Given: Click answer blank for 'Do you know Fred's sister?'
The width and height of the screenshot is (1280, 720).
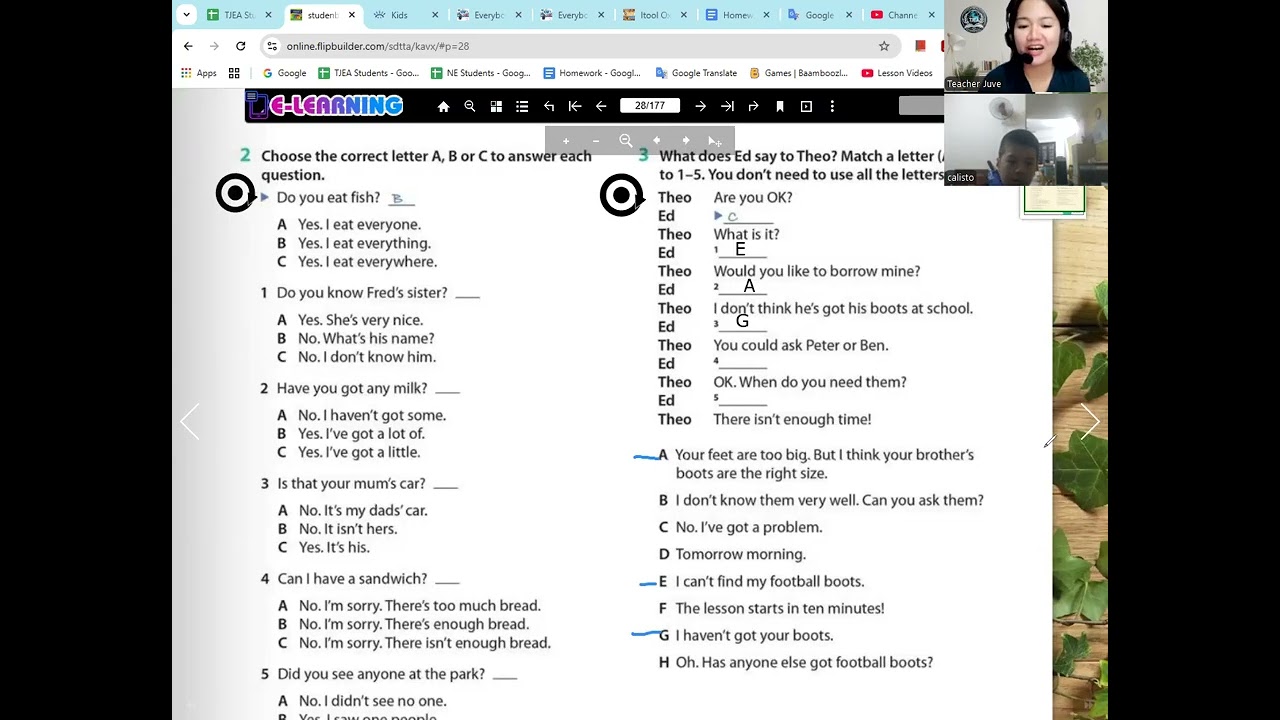Looking at the screenshot, I should tap(467, 293).
